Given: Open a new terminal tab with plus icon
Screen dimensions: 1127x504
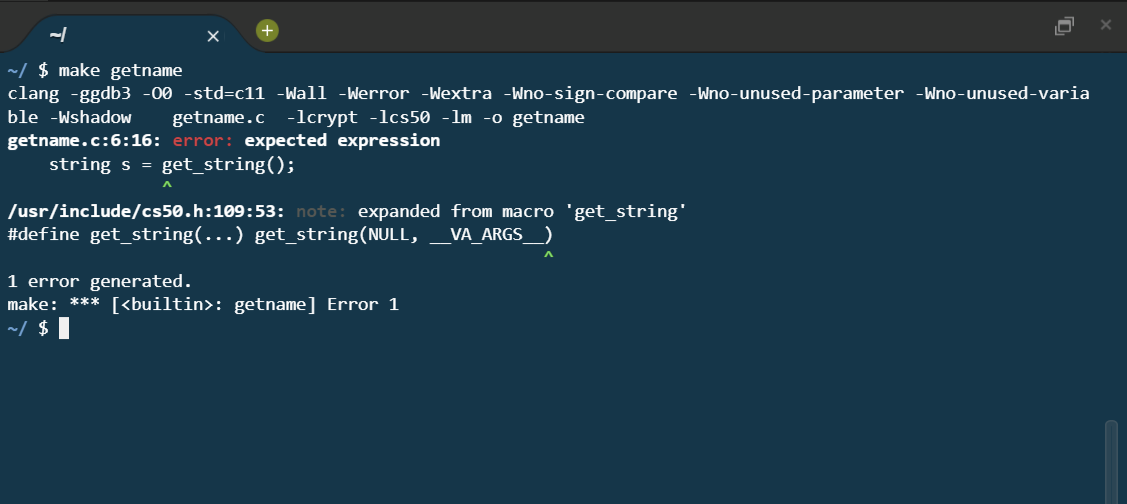Looking at the screenshot, I should click(x=267, y=31).
